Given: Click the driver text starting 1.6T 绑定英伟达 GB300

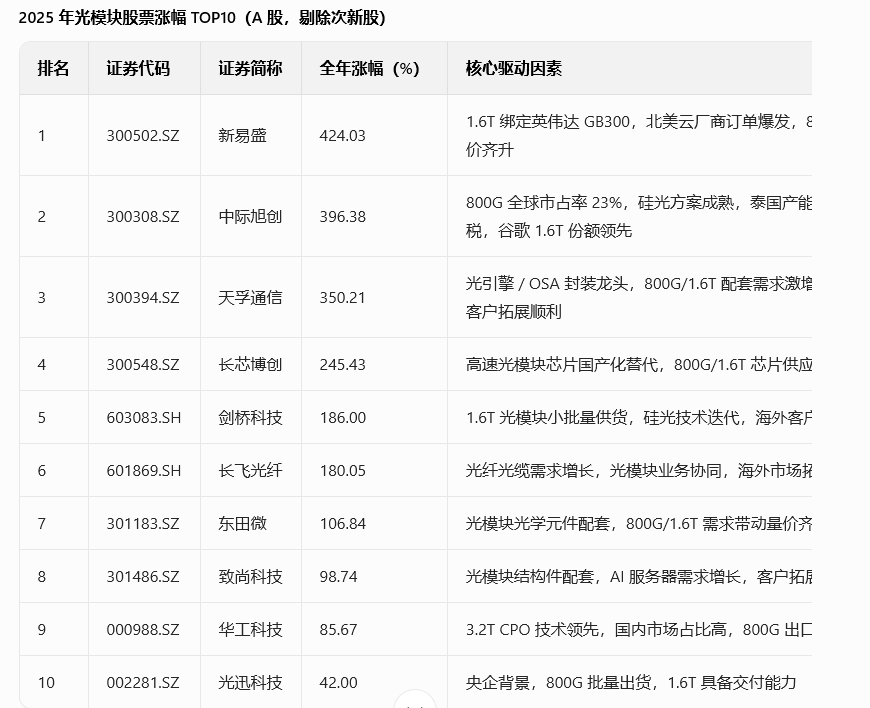Looking at the screenshot, I should click(x=639, y=135).
